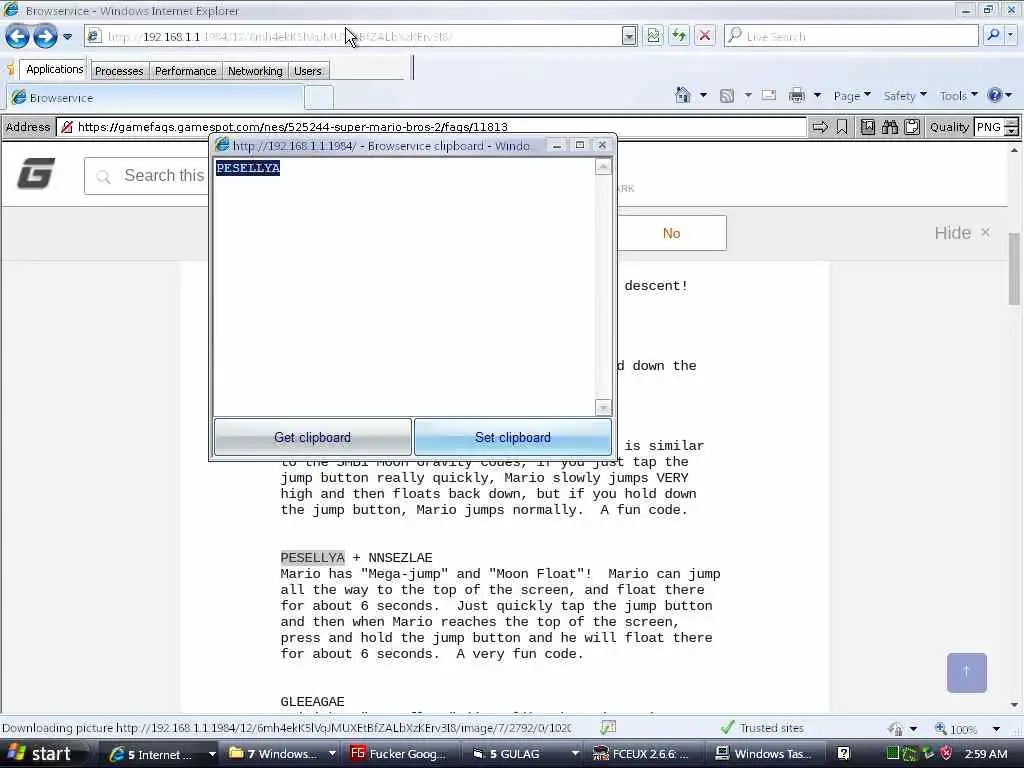Click the No button in banner
Viewport: 1024px width, 768px height.
pos(671,233)
